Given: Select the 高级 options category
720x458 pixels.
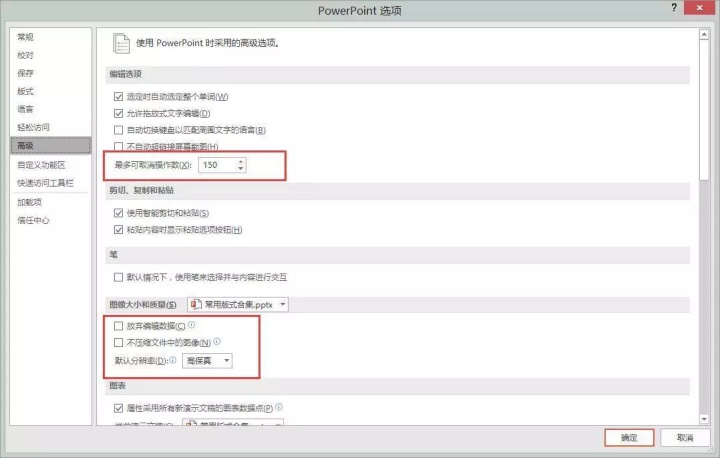Looking at the screenshot, I should (51, 145).
